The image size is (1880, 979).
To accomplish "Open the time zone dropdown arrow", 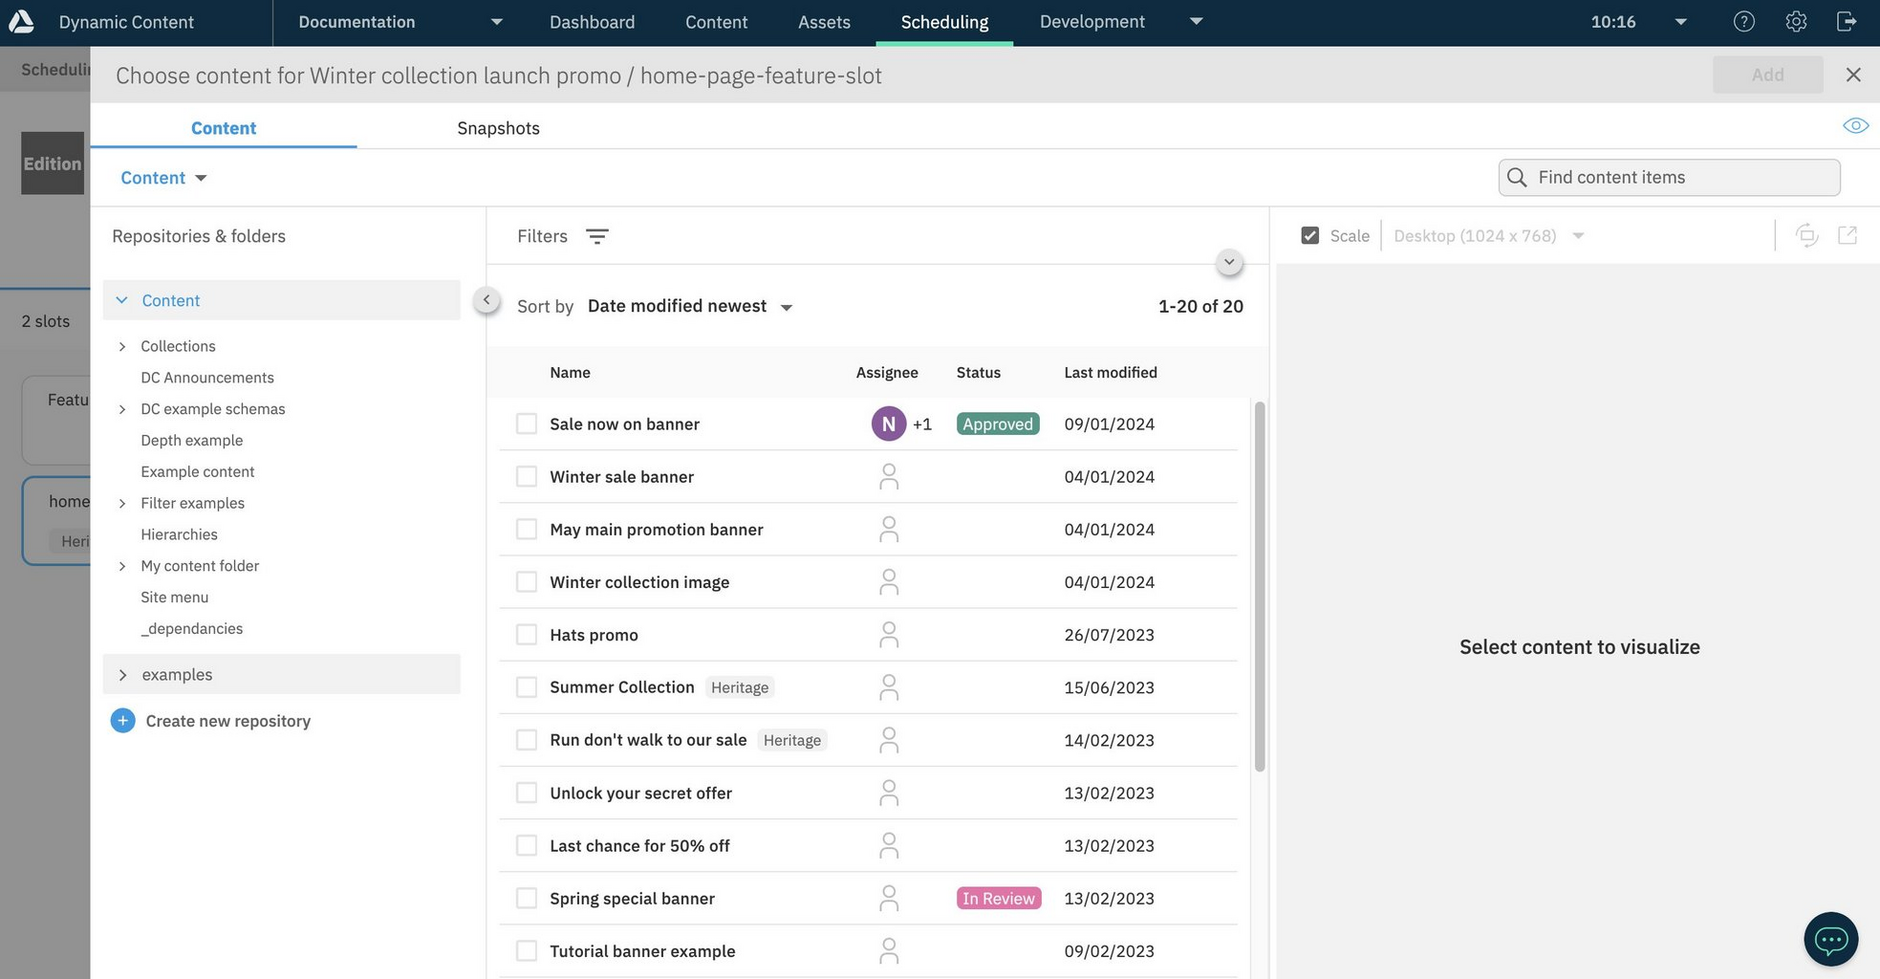I will (x=1681, y=22).
